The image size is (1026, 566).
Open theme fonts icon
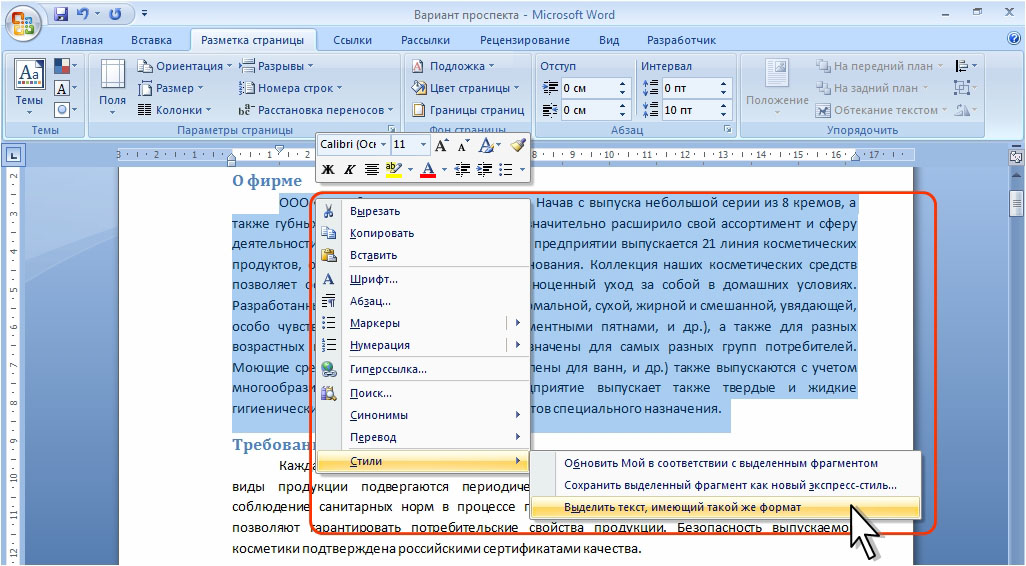point(65,88)
